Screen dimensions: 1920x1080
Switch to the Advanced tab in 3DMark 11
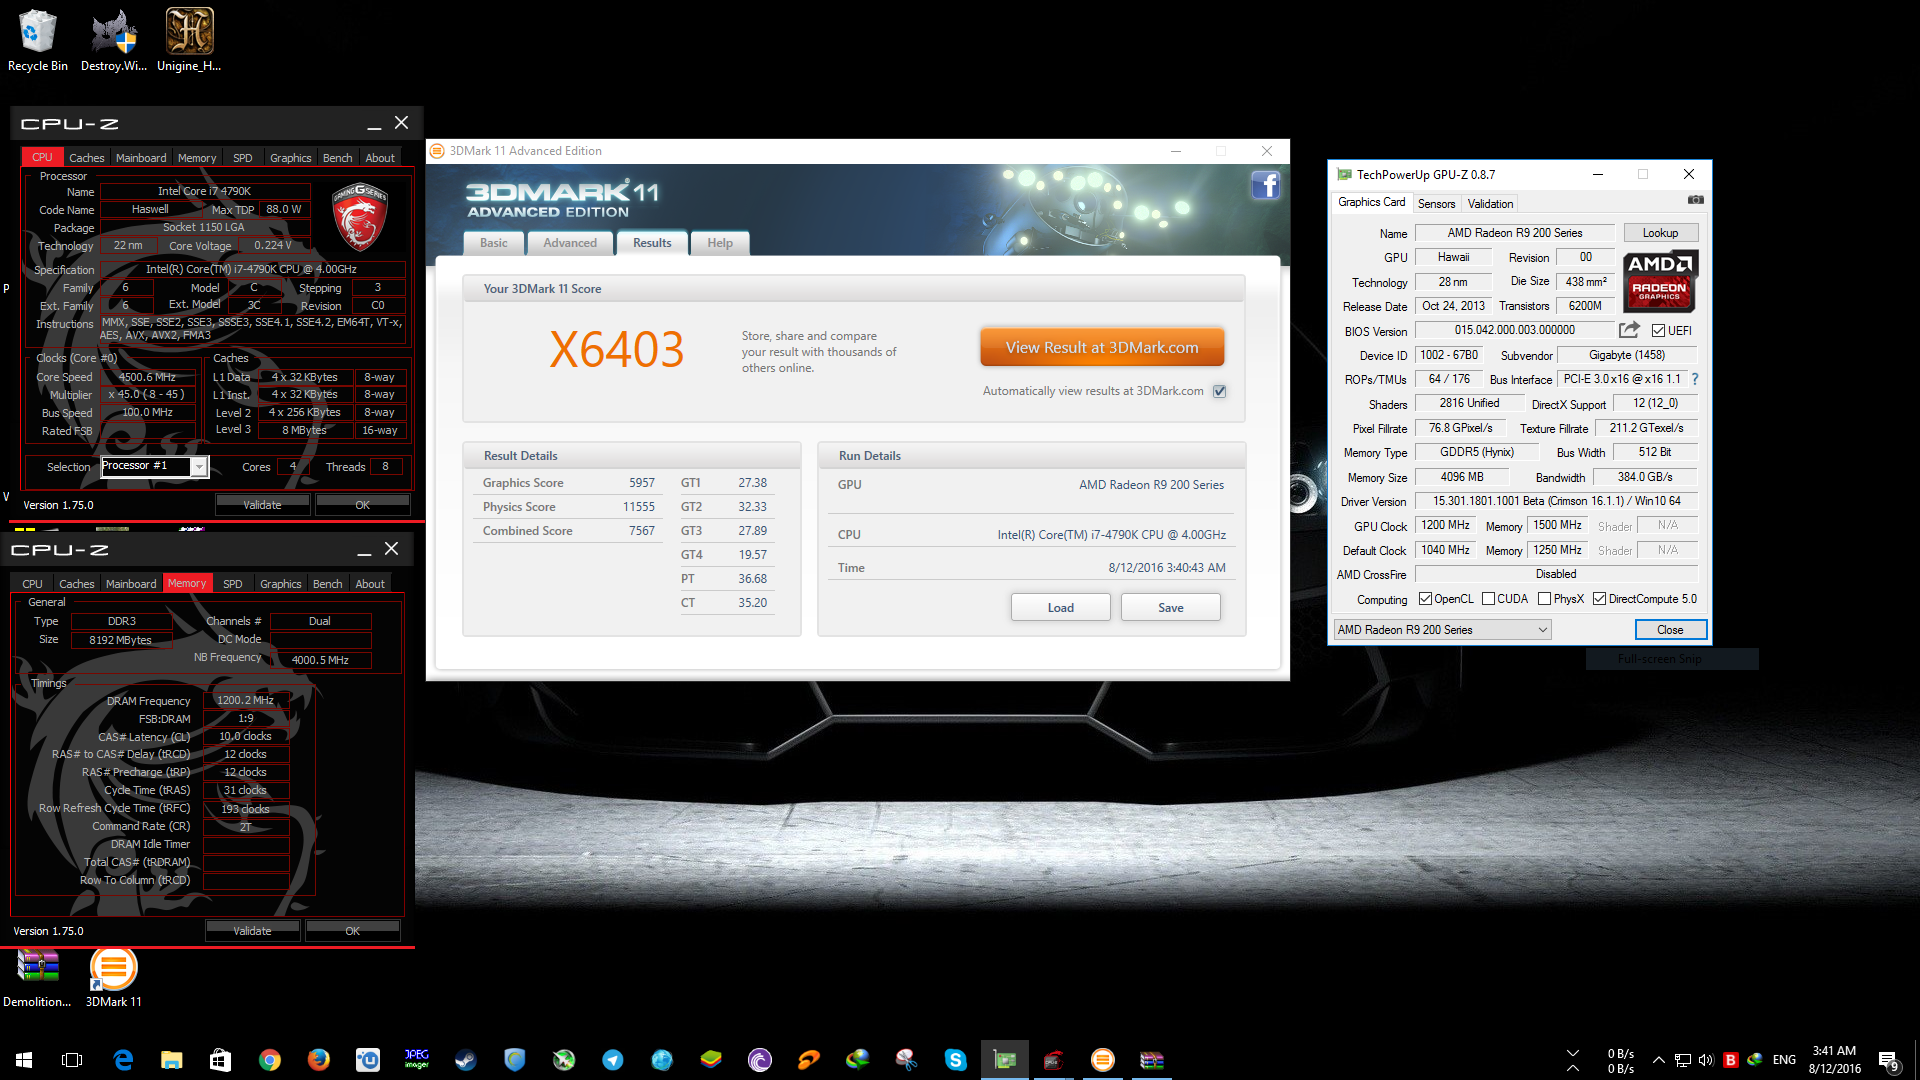coord(569,243)
